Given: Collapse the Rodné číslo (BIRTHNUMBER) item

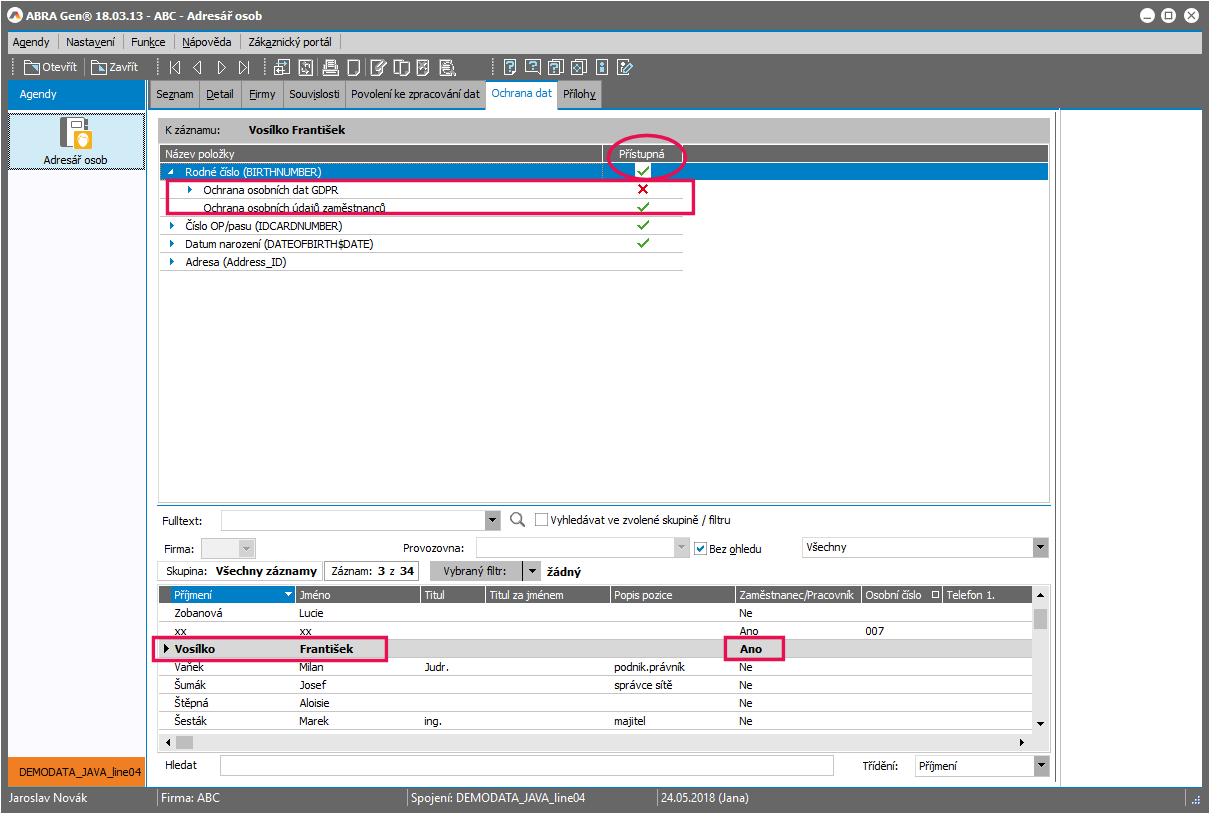Looking at the screenshot, I should (170, 172).
